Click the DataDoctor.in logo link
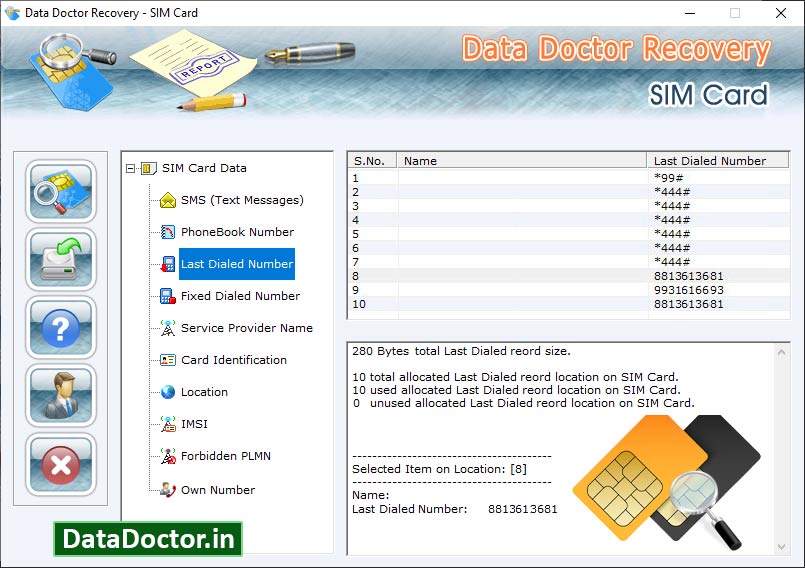Image resolution: width=805 pixels, height=568 pixels. tap(148, 539)
